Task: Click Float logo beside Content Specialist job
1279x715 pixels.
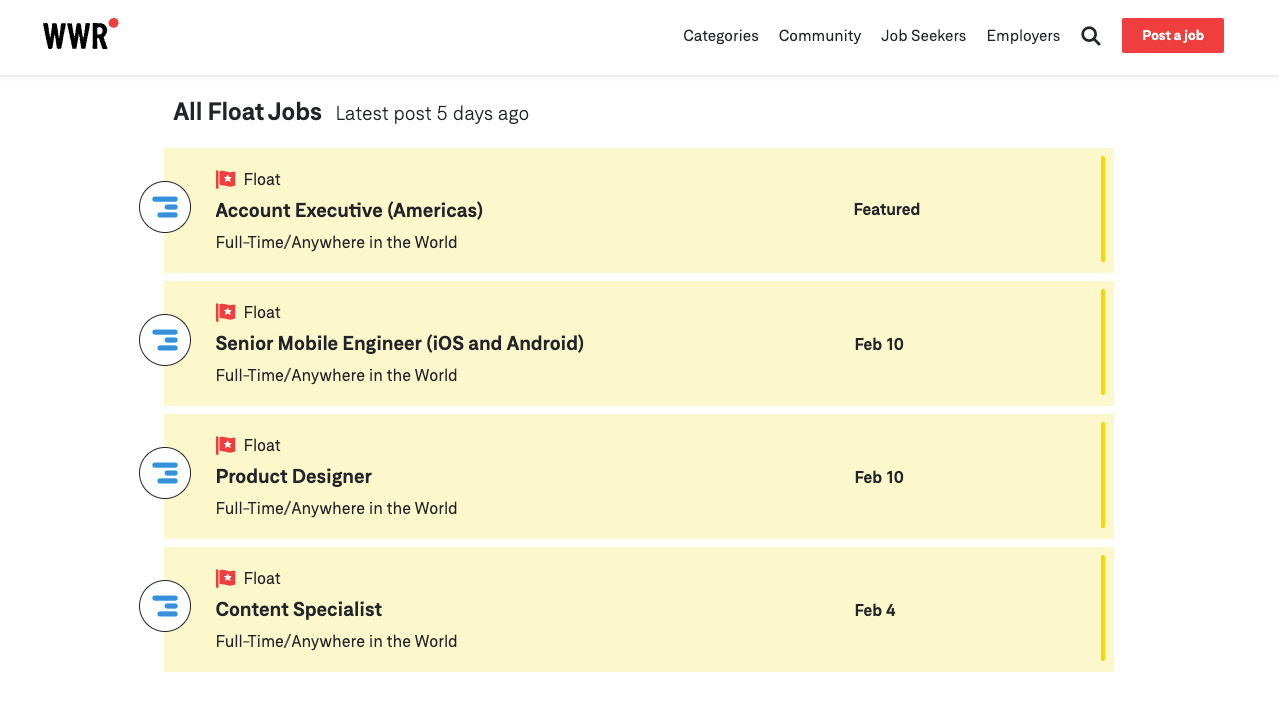Action: pos(165,606)
